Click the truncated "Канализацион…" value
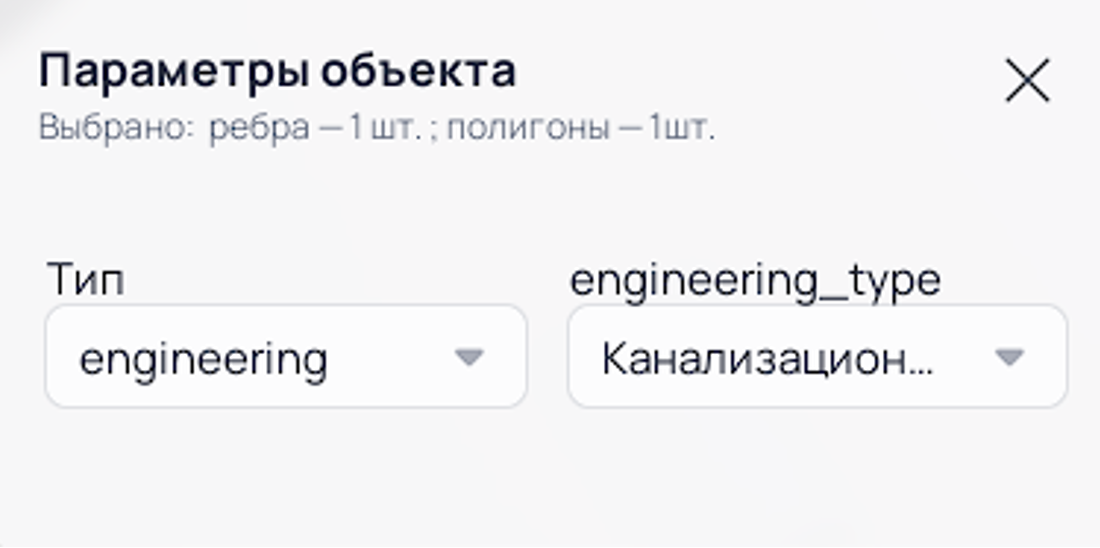Image resolution: width=1100 pixels, height=548 pixels. click(x=767, y=358)
